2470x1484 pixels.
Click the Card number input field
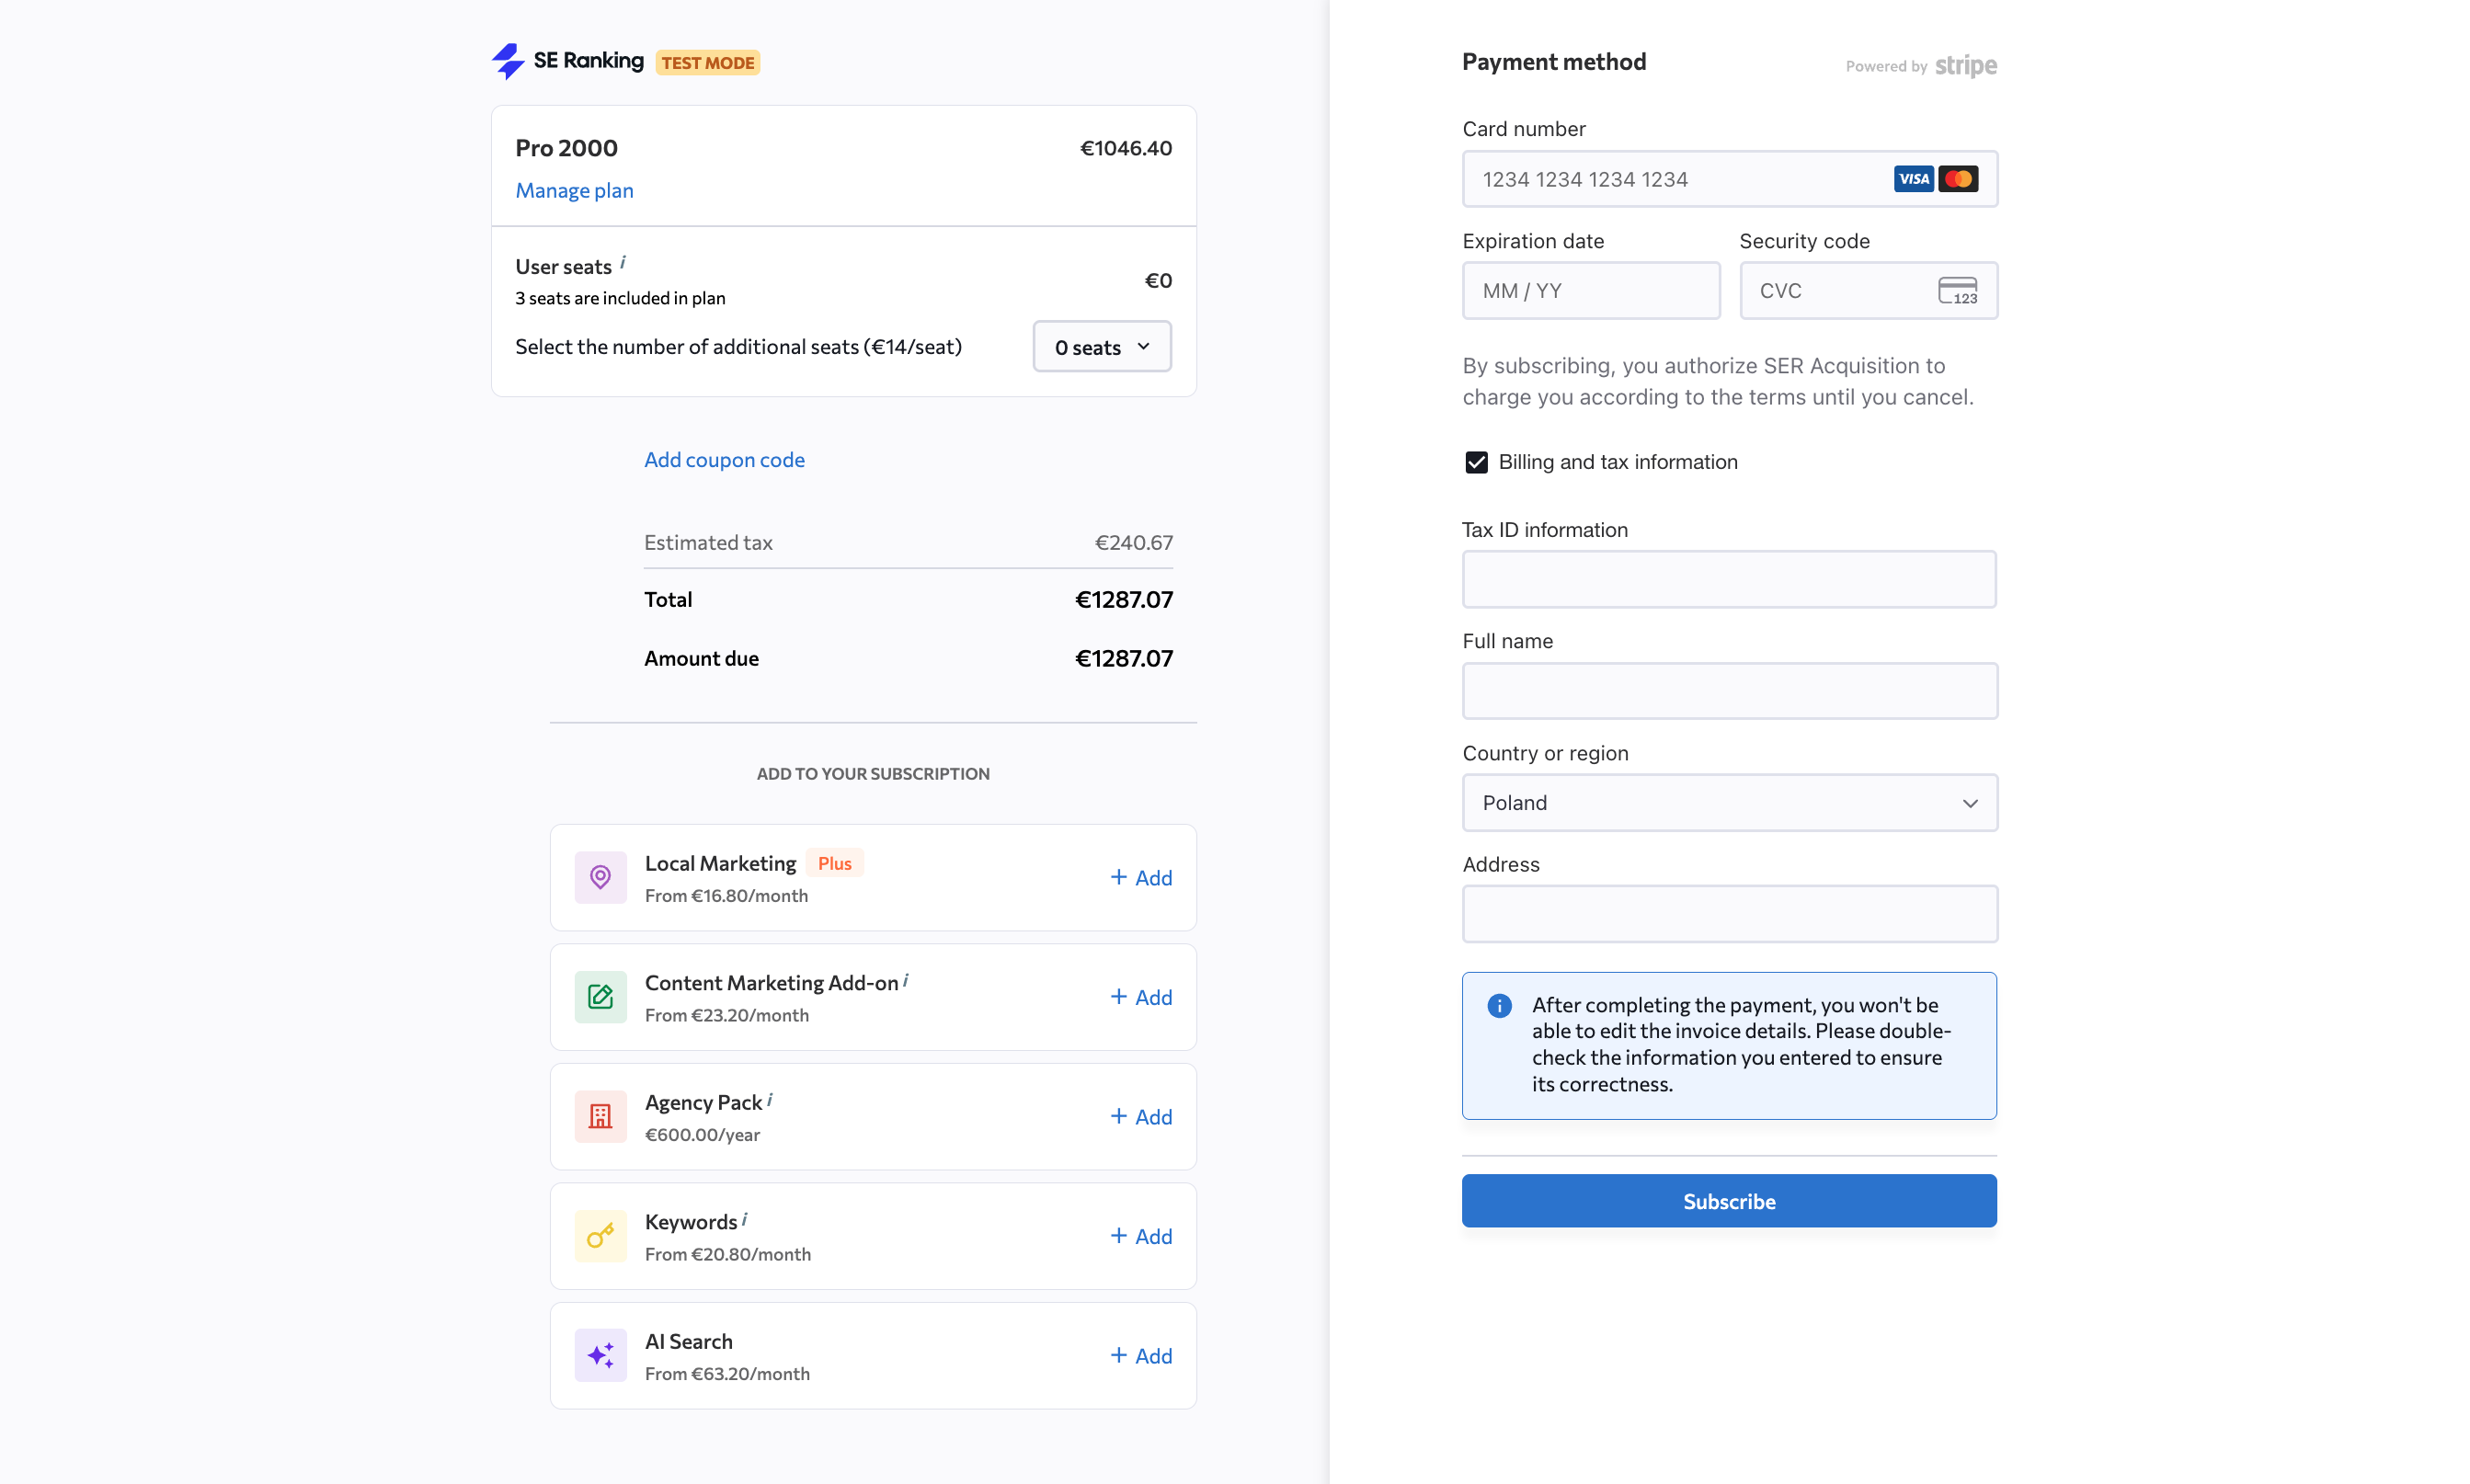[1650, 179]
